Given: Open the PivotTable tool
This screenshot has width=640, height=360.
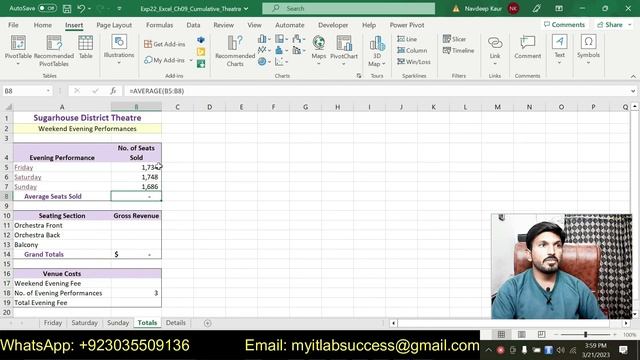Looking at the screenshot, I should point(18,50).
